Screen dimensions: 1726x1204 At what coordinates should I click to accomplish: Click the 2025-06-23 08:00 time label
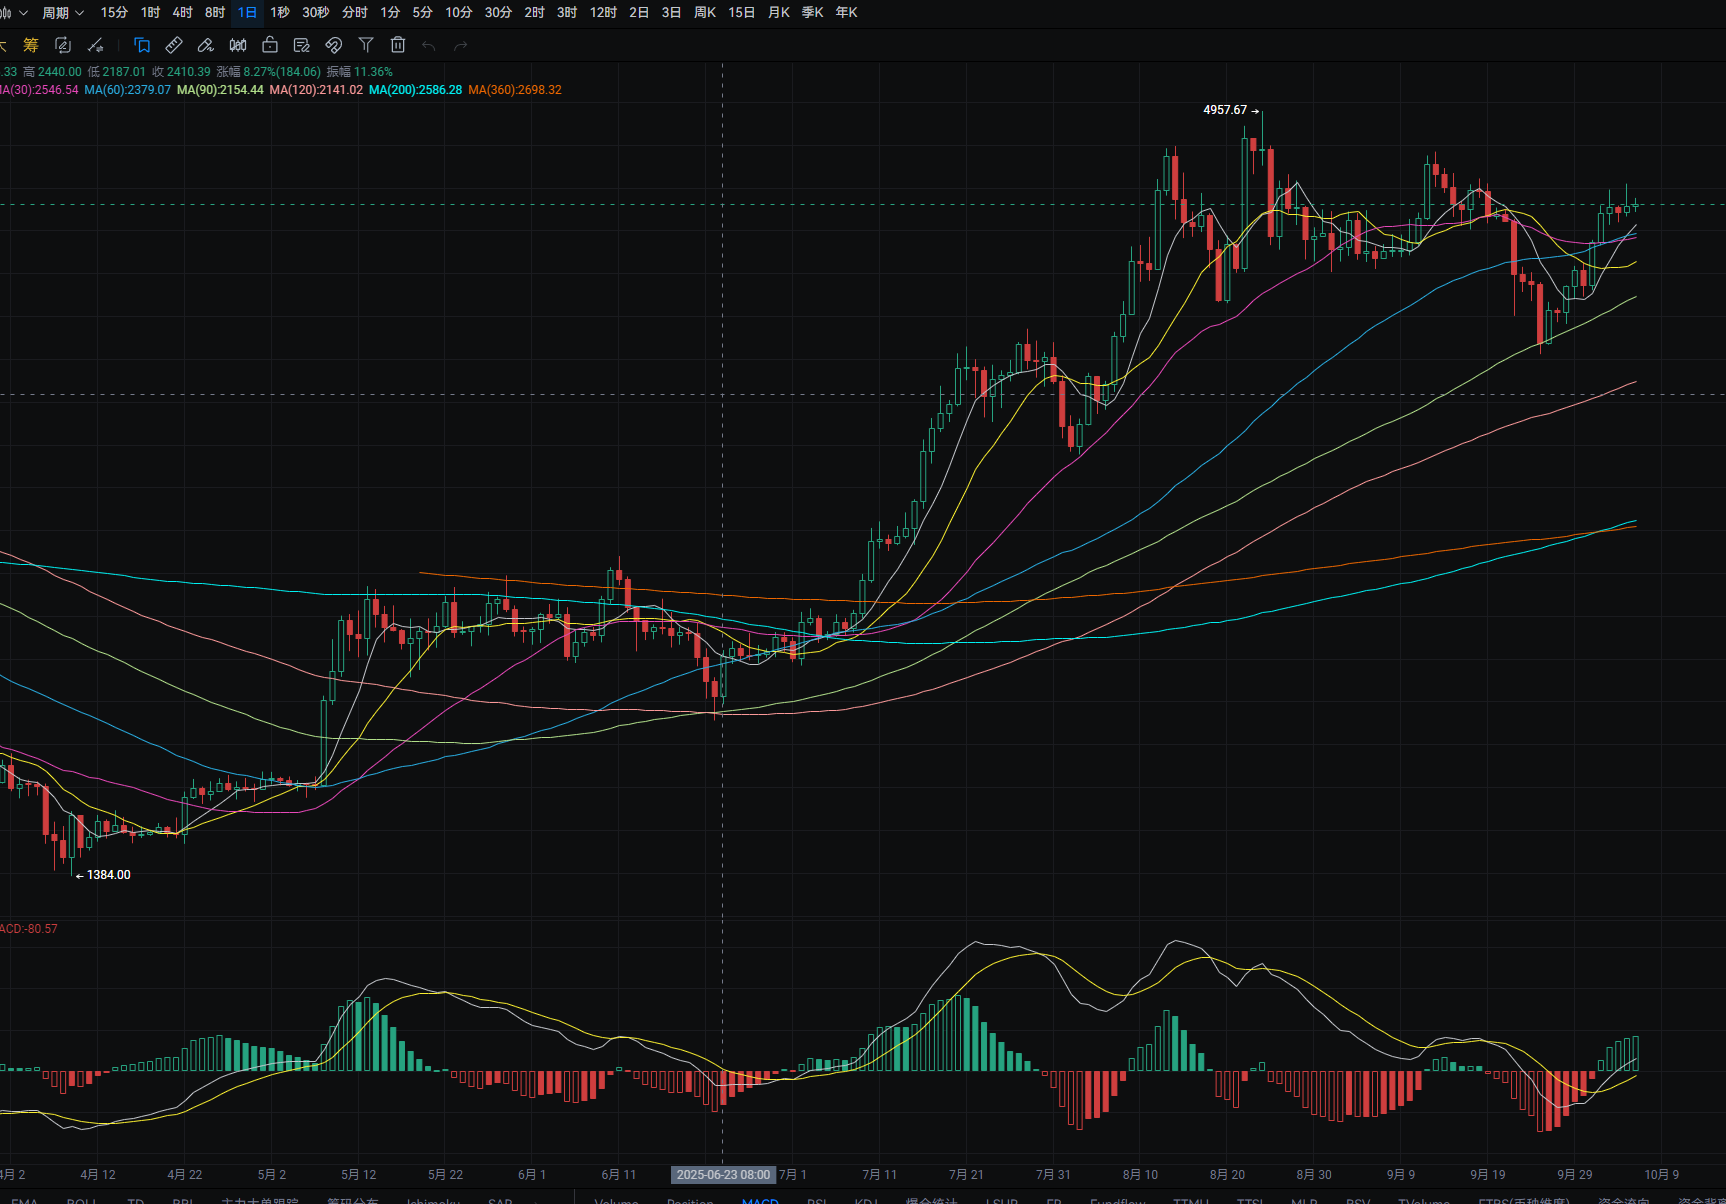click(x=723, y=1175)
